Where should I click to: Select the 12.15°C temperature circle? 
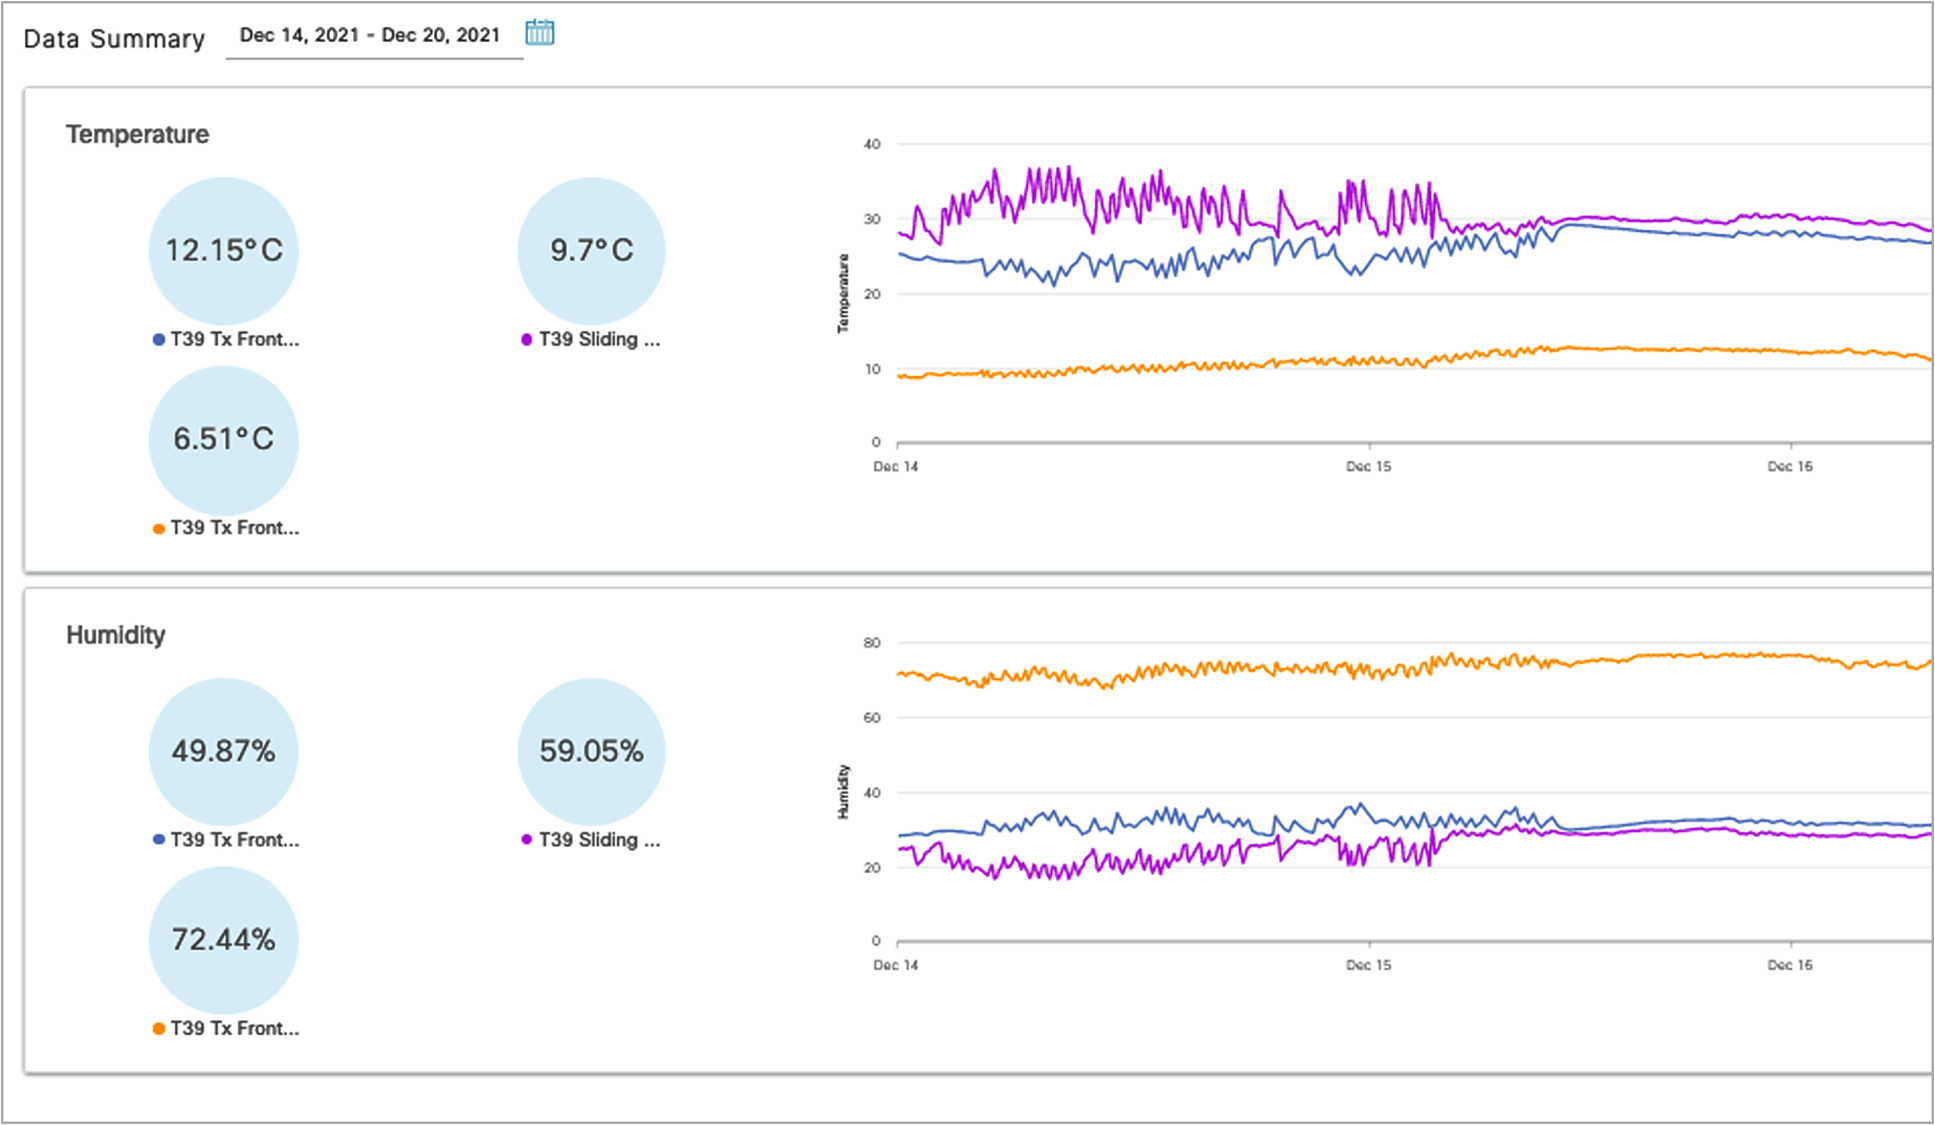click(x=224, y=251)
